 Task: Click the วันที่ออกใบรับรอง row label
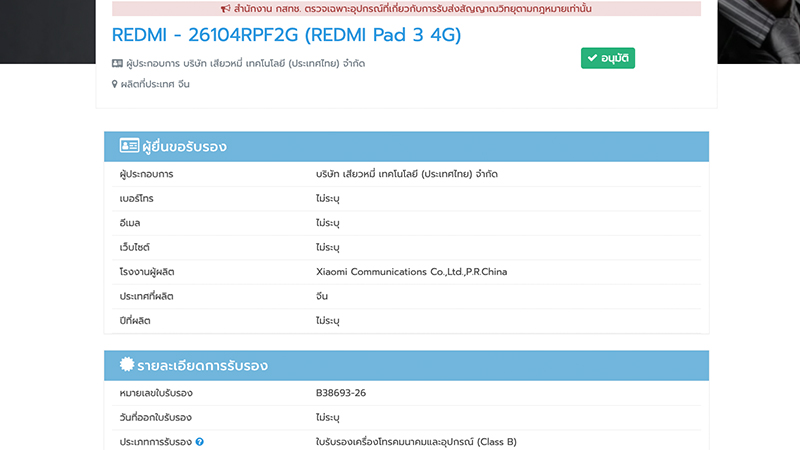click(x=156, y=417)
